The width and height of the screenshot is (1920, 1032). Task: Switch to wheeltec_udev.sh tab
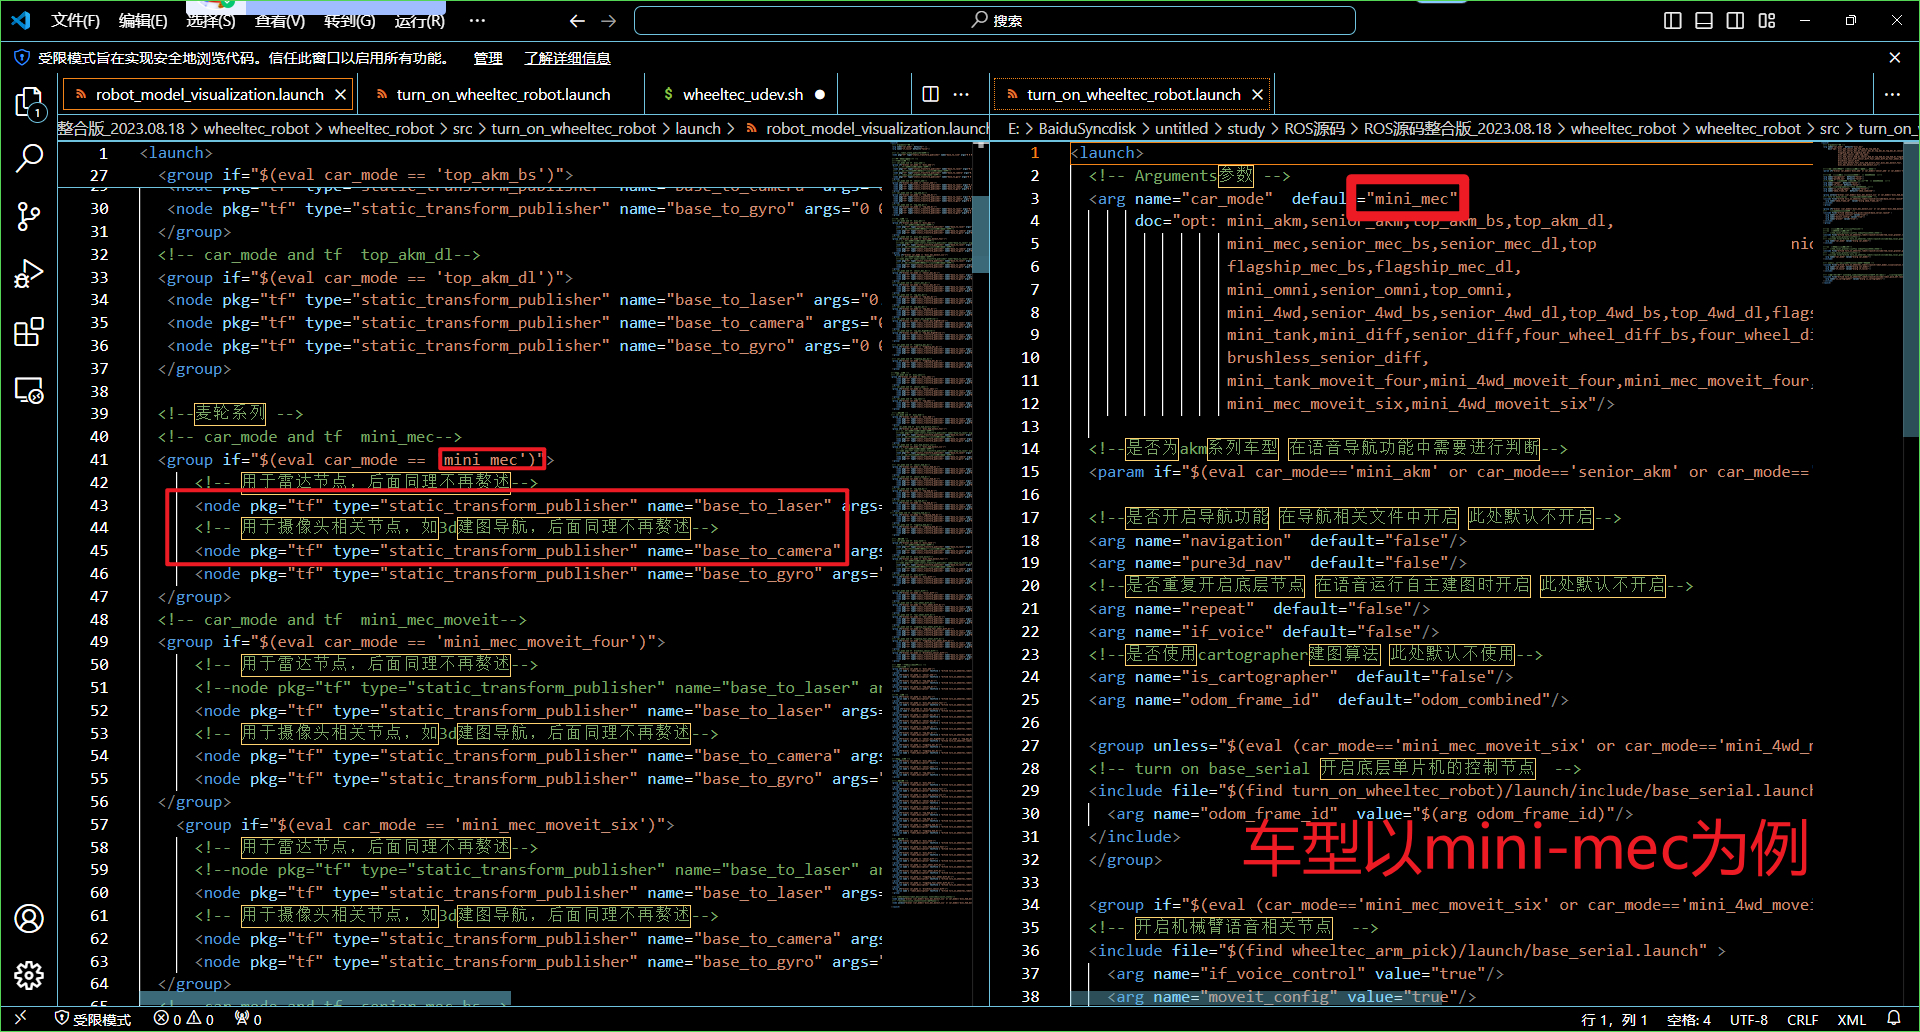742,94
